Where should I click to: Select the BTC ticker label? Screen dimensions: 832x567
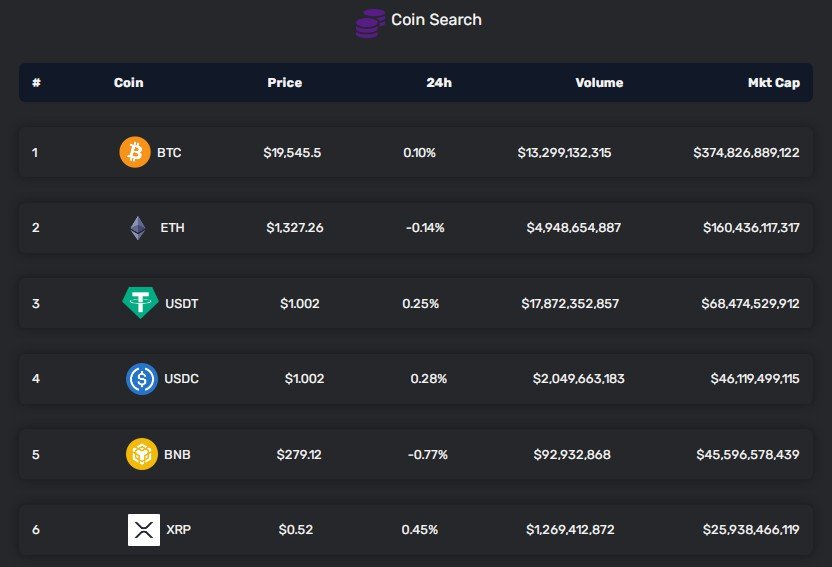[169, 153]
